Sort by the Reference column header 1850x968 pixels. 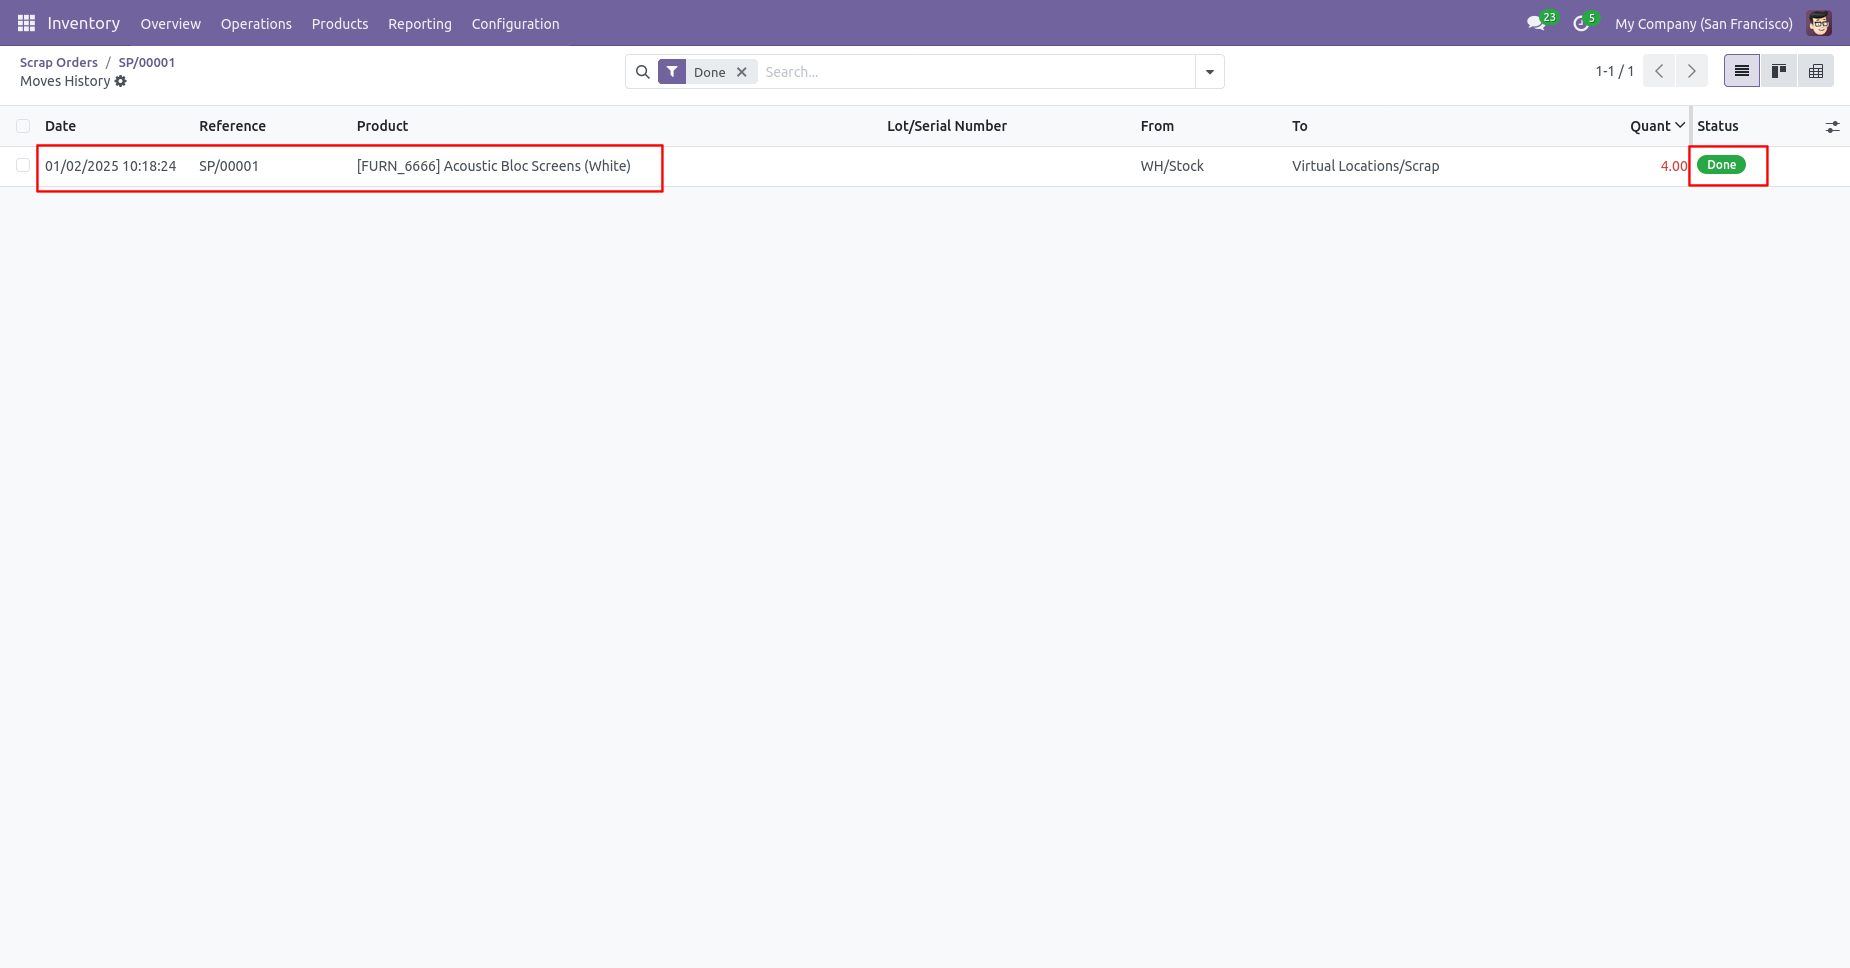point(232,126)
